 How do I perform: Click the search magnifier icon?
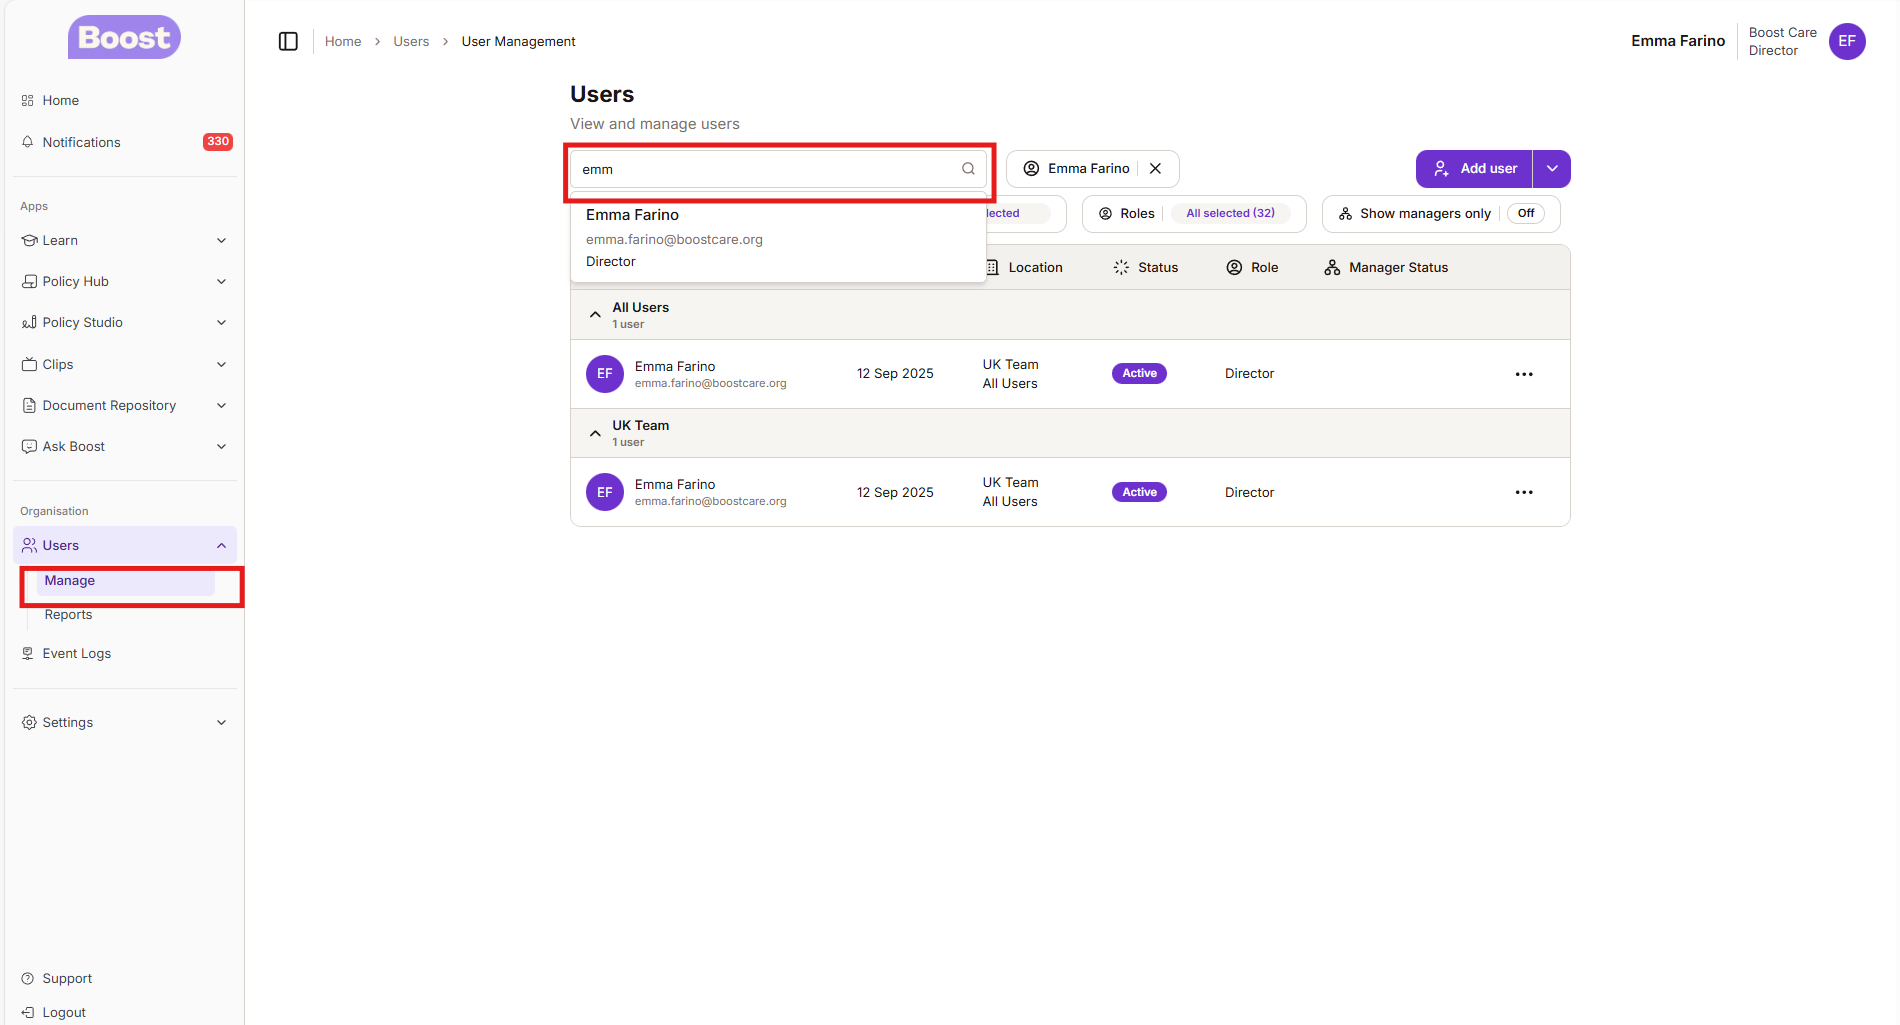coord(968,169)
